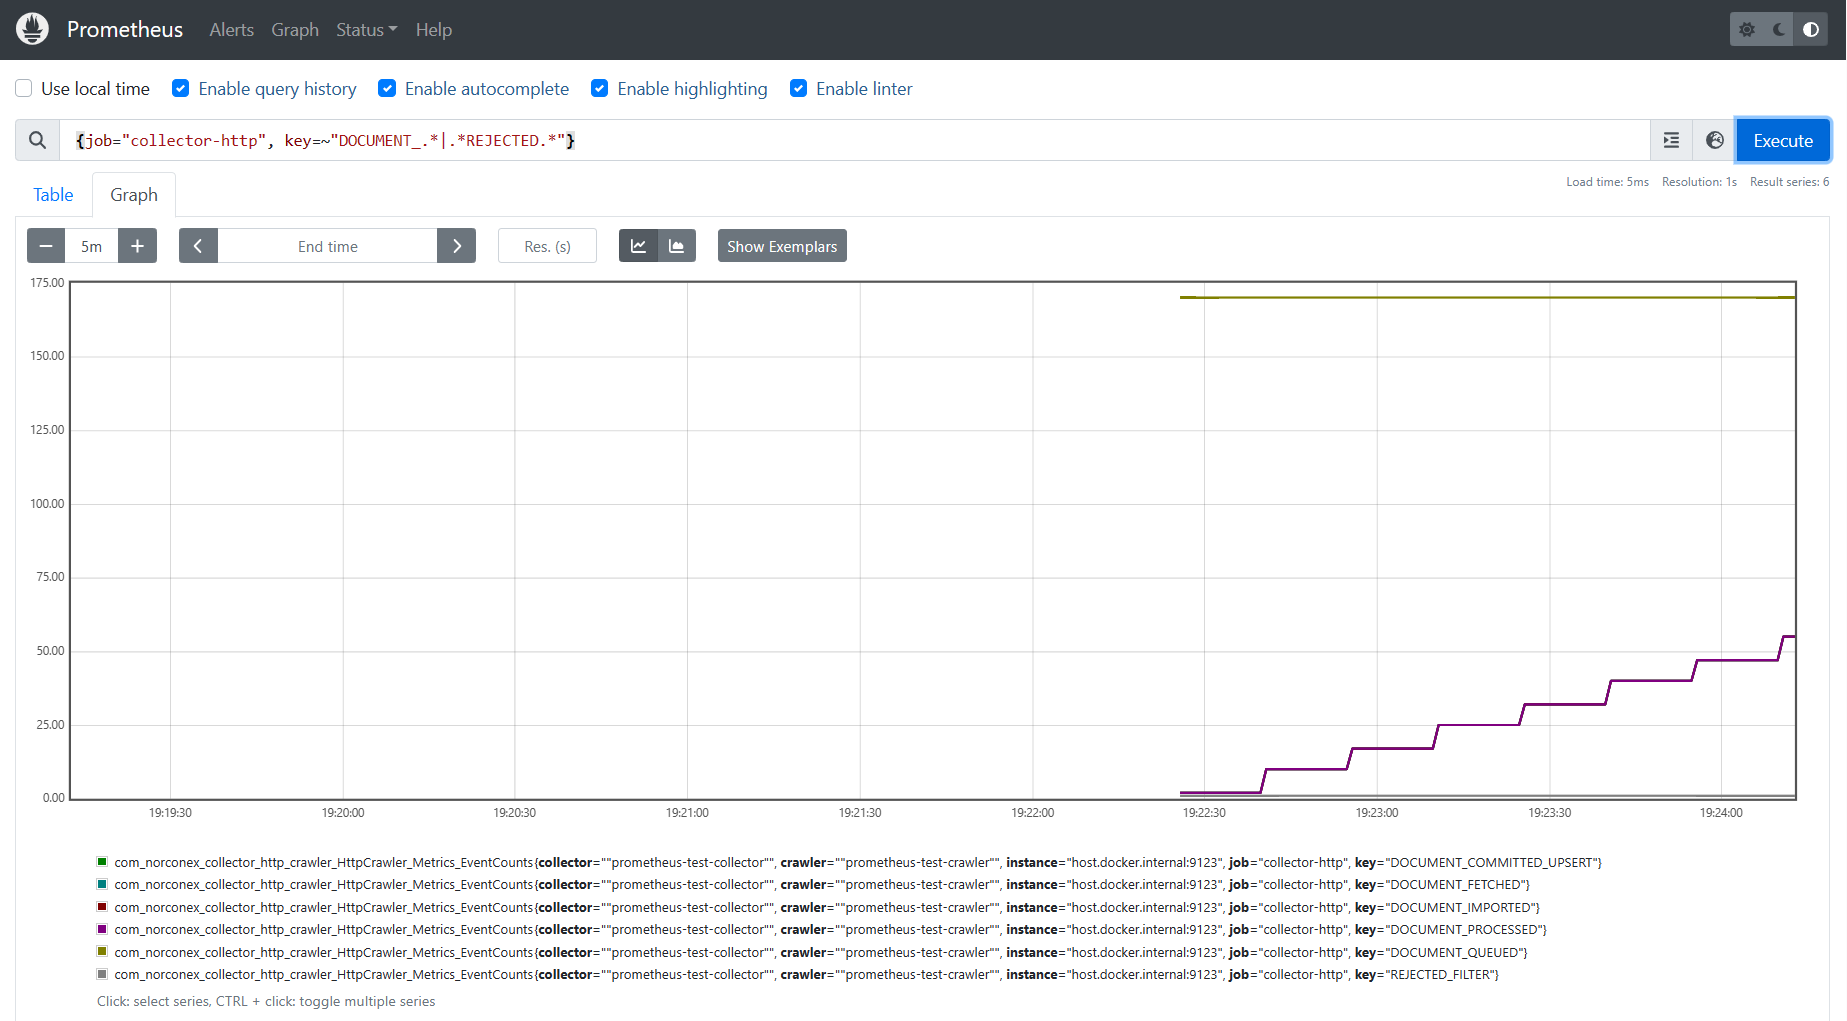Click the Show Exemplars button

pyautogui.click(x=782, y=245)
